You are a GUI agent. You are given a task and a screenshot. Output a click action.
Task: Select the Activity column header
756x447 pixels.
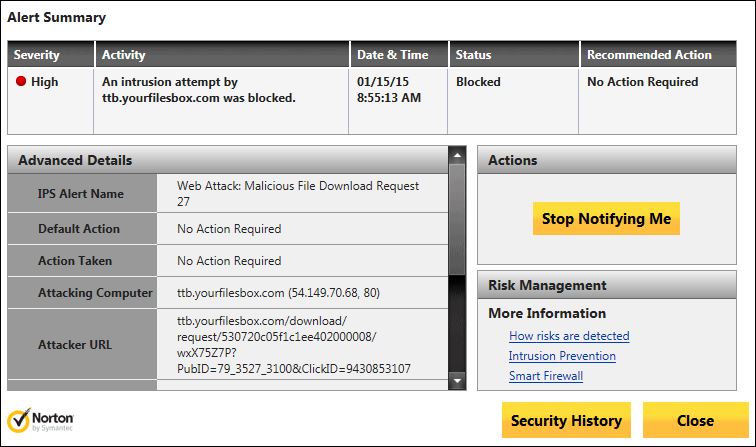click(222, 54)
